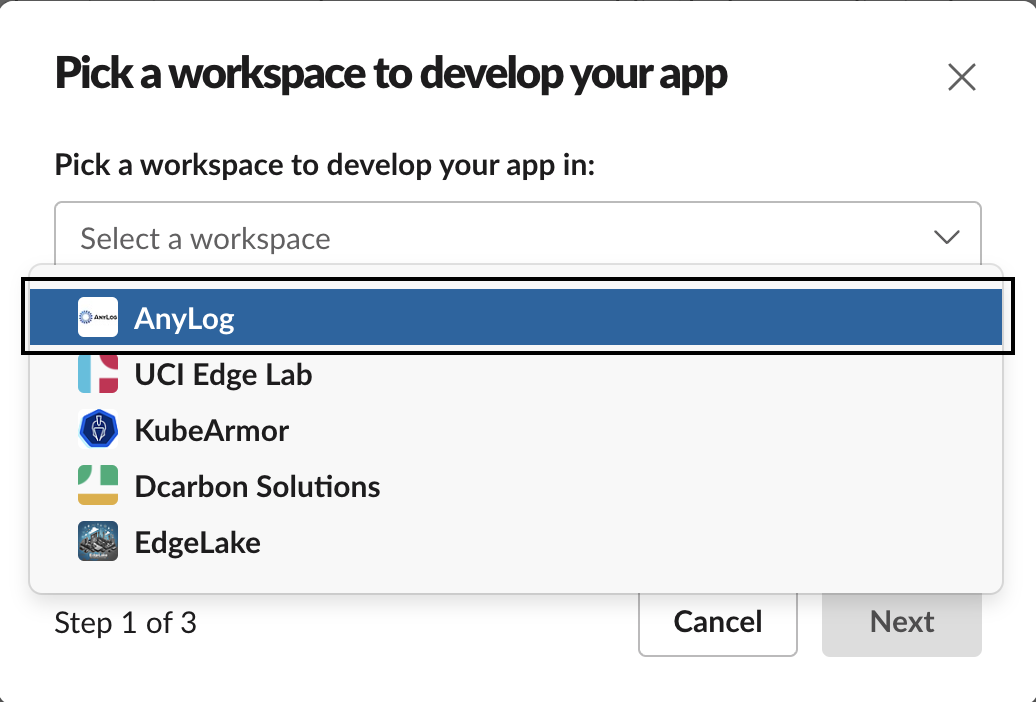The image size is (1036, 702).
Task: Click the Step 1 of 3 indicator
Action: (126, 623)
